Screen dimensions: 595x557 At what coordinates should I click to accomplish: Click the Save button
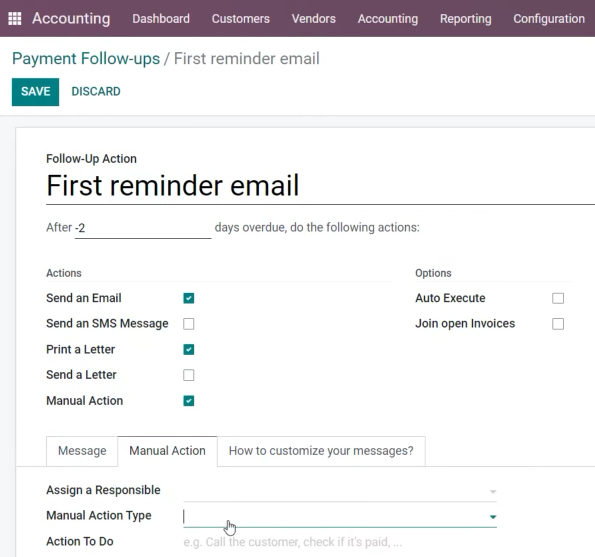tap(35, 92)
